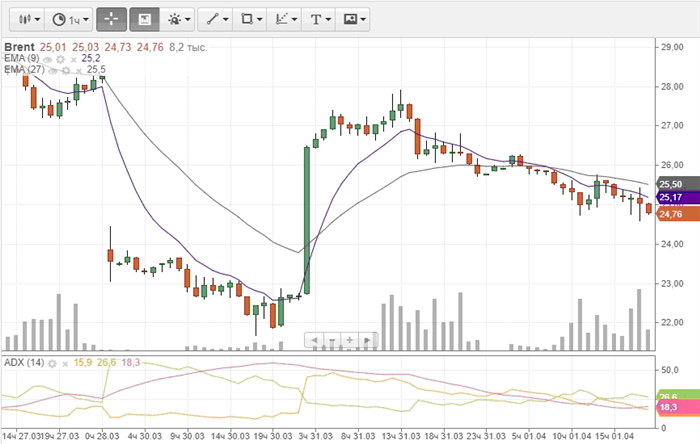Click the 26,6 green ADX value marker
The width and height of the screenshot is (700, 444).
click(676, 395)
